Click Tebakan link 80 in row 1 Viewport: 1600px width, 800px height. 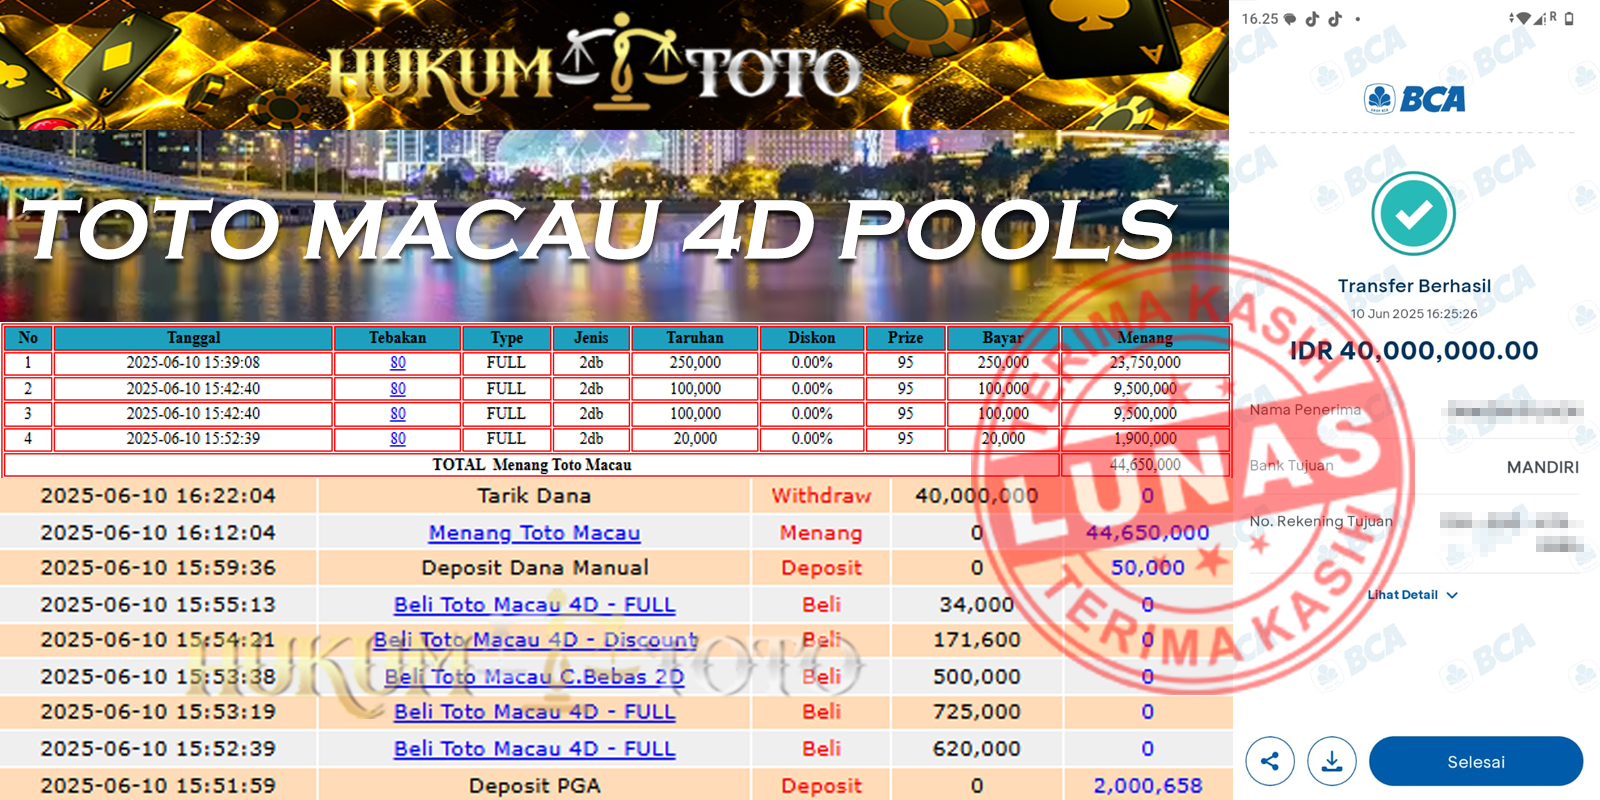point(398,363)
